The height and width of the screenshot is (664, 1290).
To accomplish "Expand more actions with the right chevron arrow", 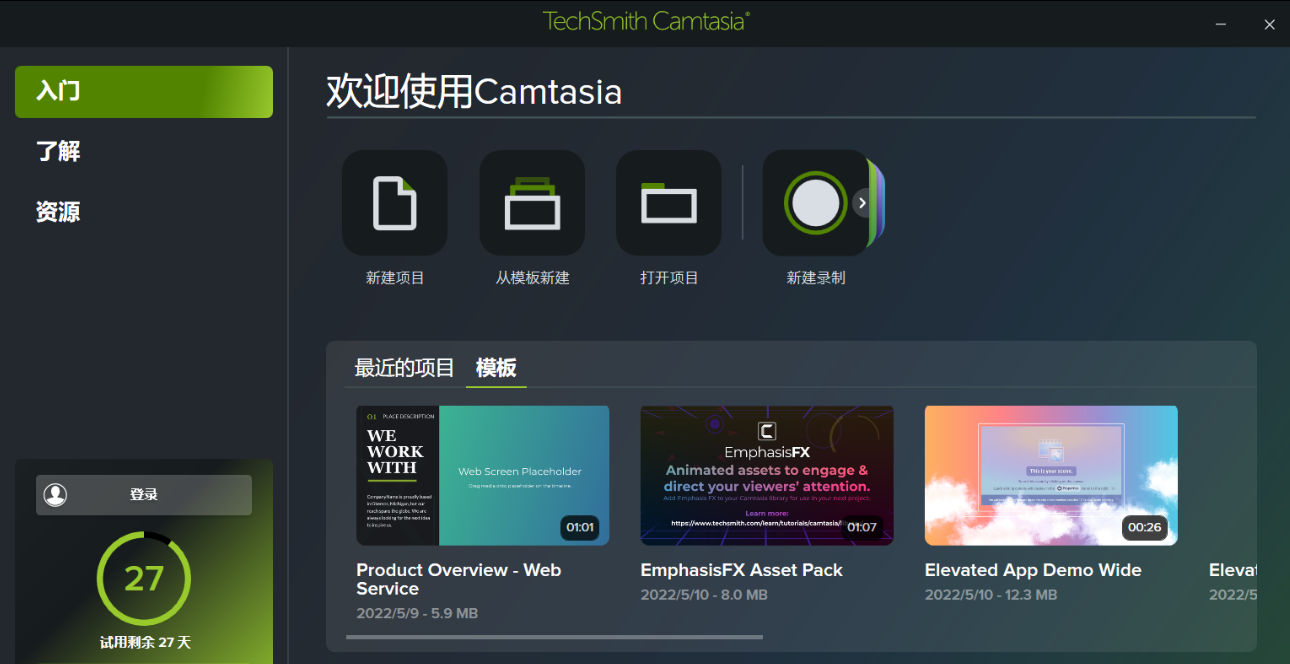I will [x=863, y=203].
